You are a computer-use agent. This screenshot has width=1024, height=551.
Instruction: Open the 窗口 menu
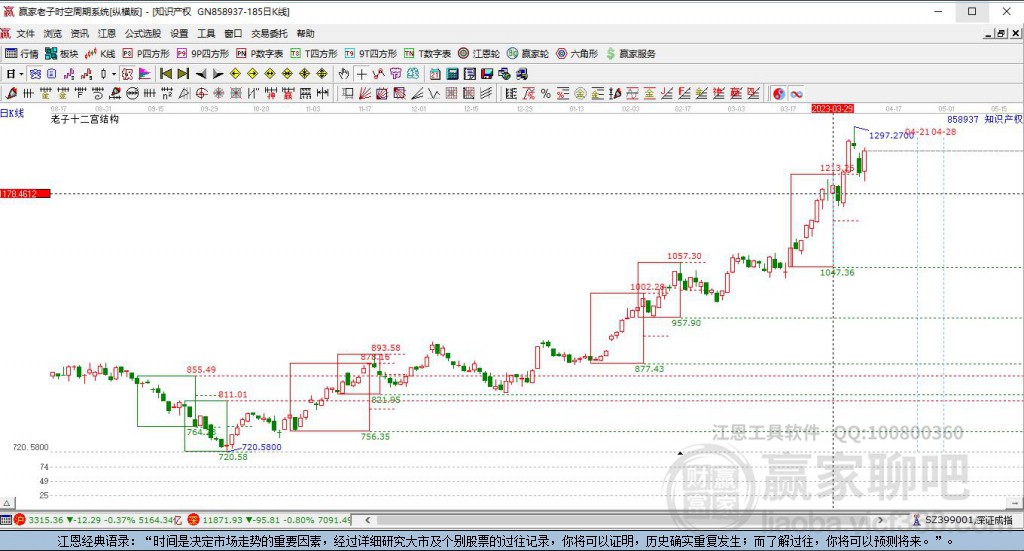(x=233, y=33)
